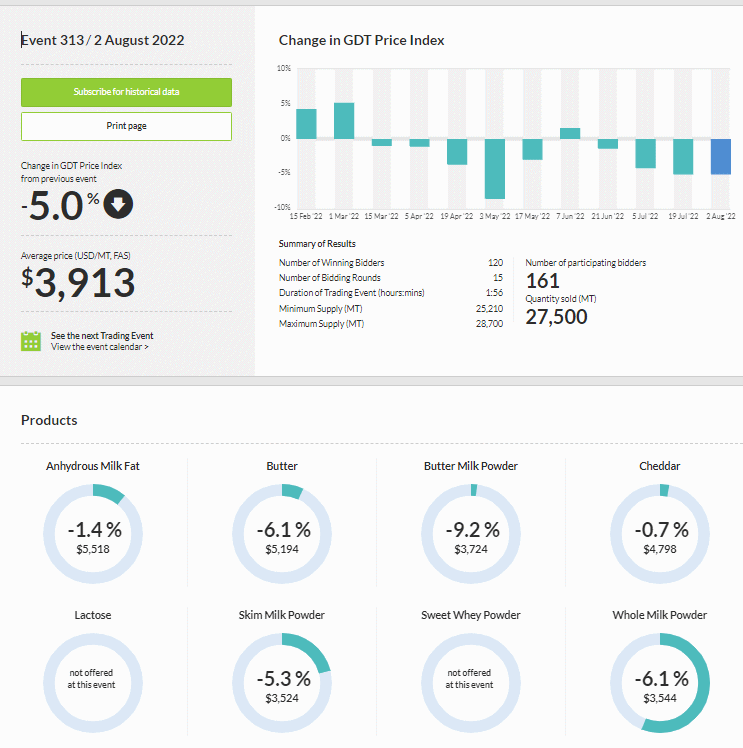Click Number of Winning Bidders value 120
This screenshot has height=748, width=743.
pos(495,262)
